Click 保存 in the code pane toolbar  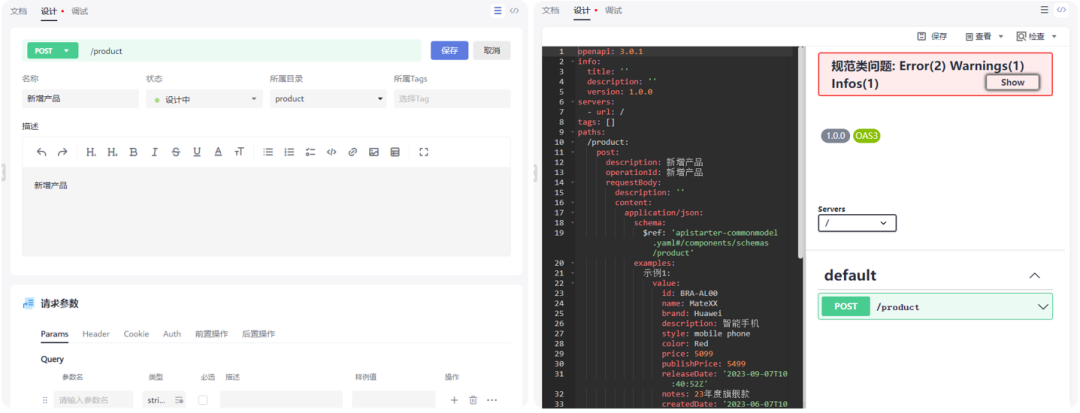932,36
